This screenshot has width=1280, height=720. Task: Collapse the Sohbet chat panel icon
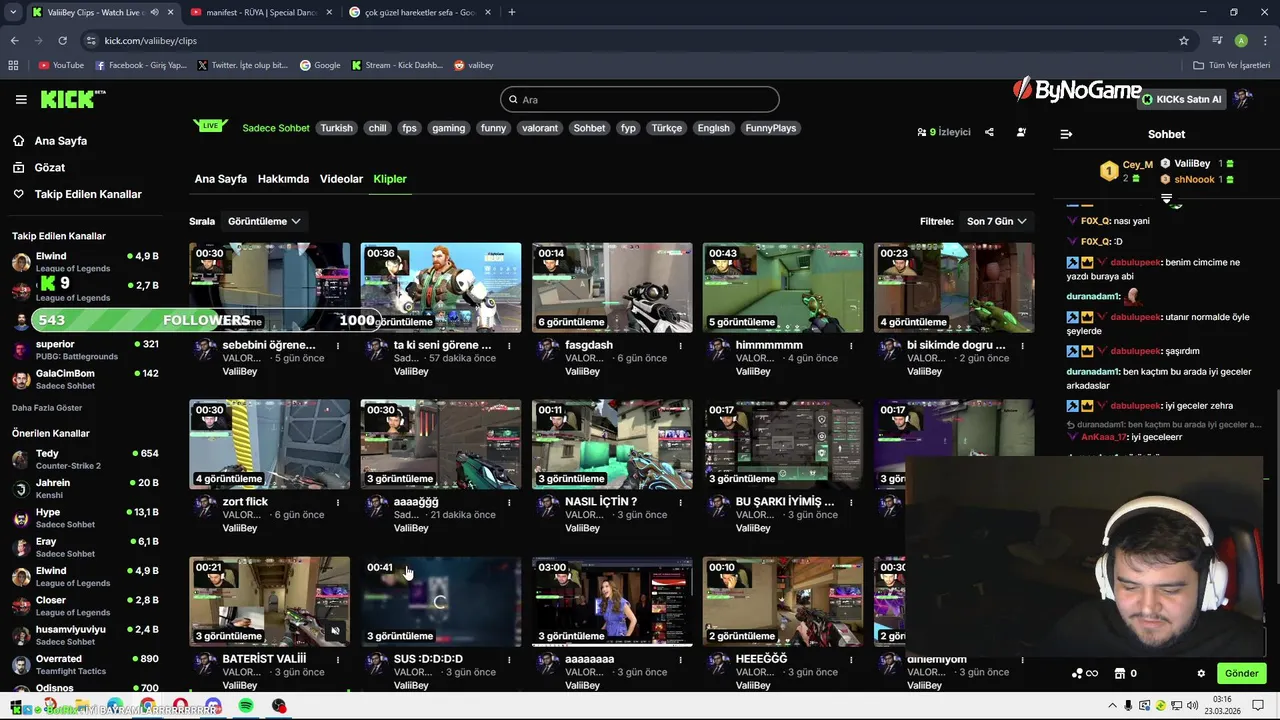click(1066, 134)
